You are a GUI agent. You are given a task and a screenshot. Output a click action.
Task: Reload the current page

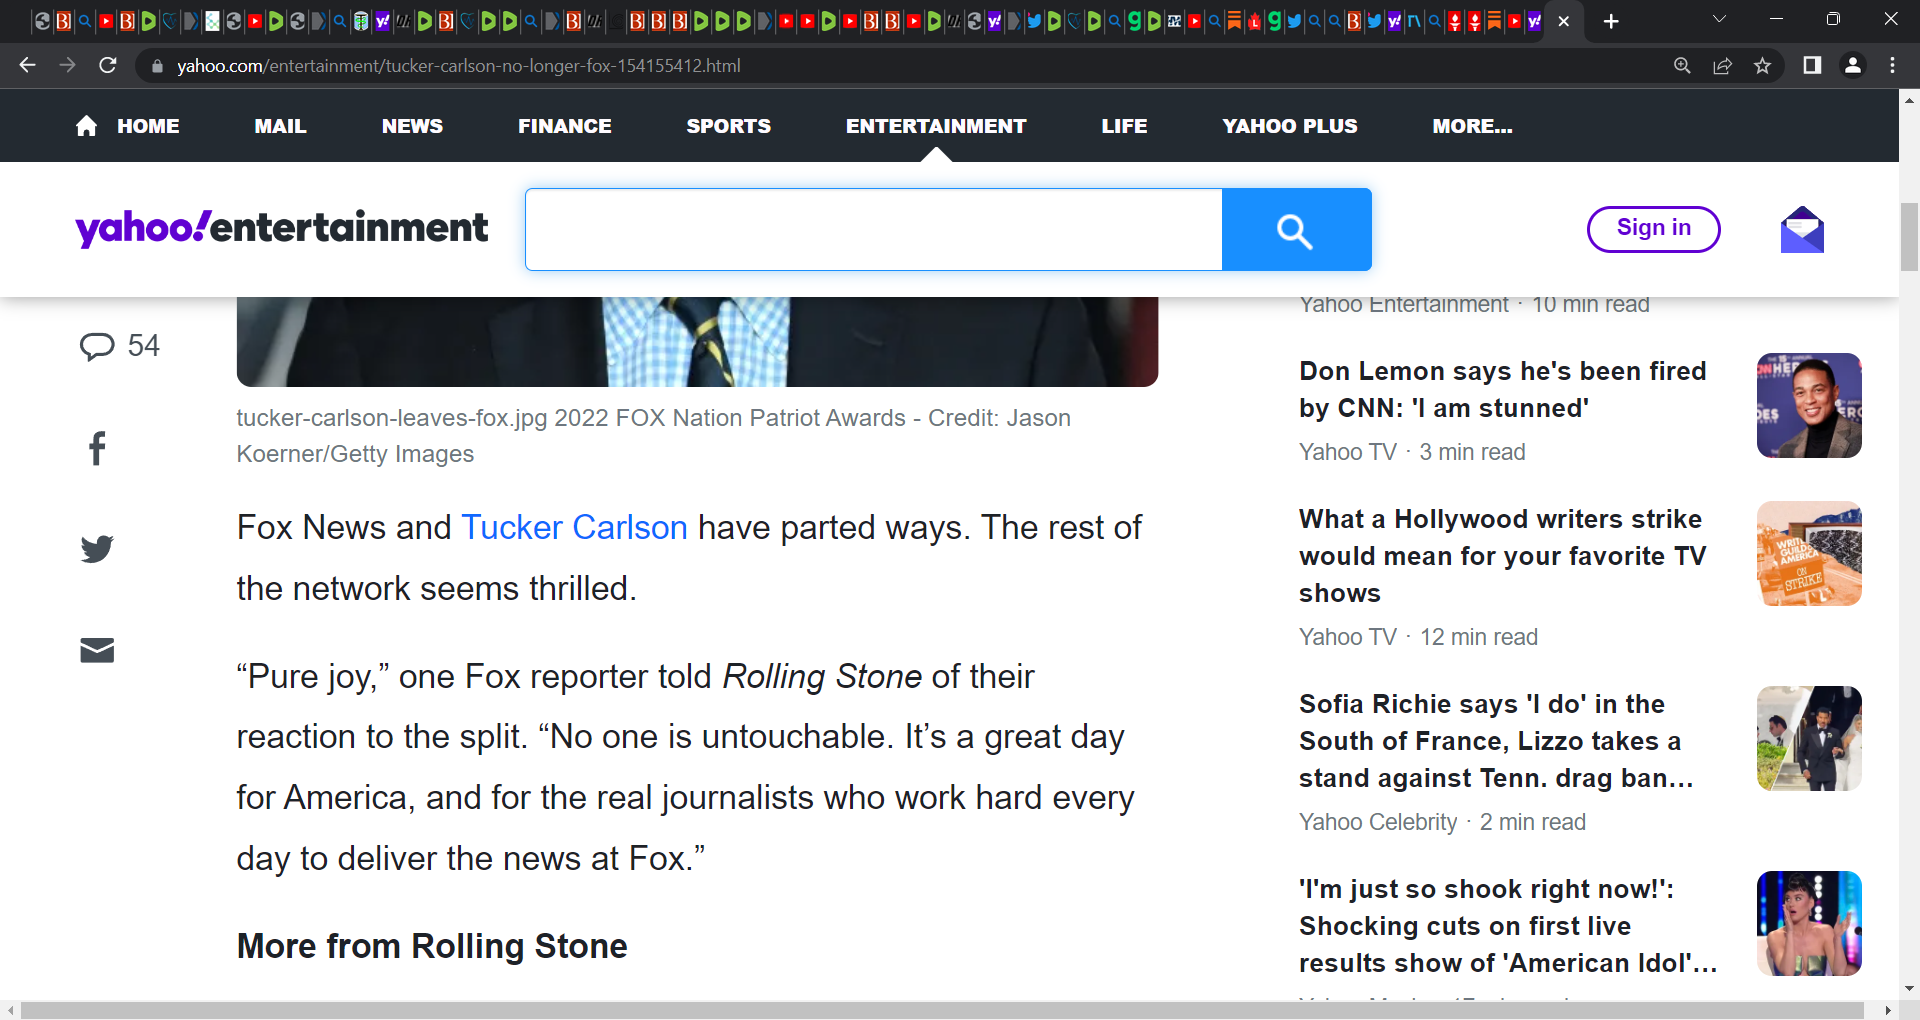coord(108,65)
